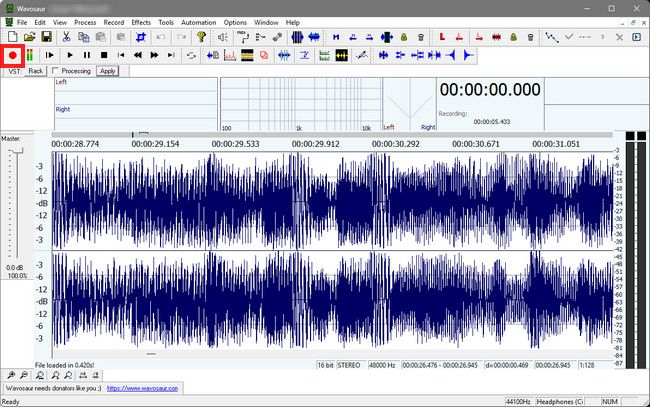Viewport: 650px width, 407px height.
Task: Open the Edit menu
Action: coord(40,22)
